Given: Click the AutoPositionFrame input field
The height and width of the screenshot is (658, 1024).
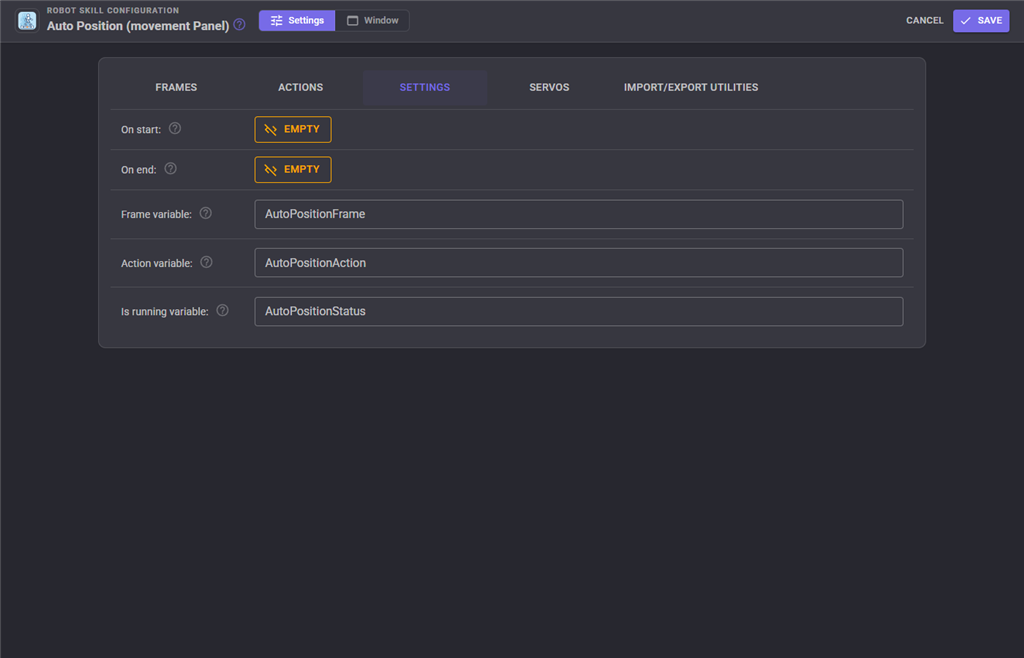Looking at the screenshot, I should tap(579, 214).
